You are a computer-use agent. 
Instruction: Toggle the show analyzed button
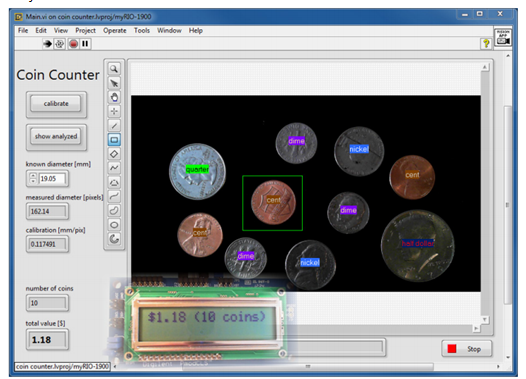(56, 136)
